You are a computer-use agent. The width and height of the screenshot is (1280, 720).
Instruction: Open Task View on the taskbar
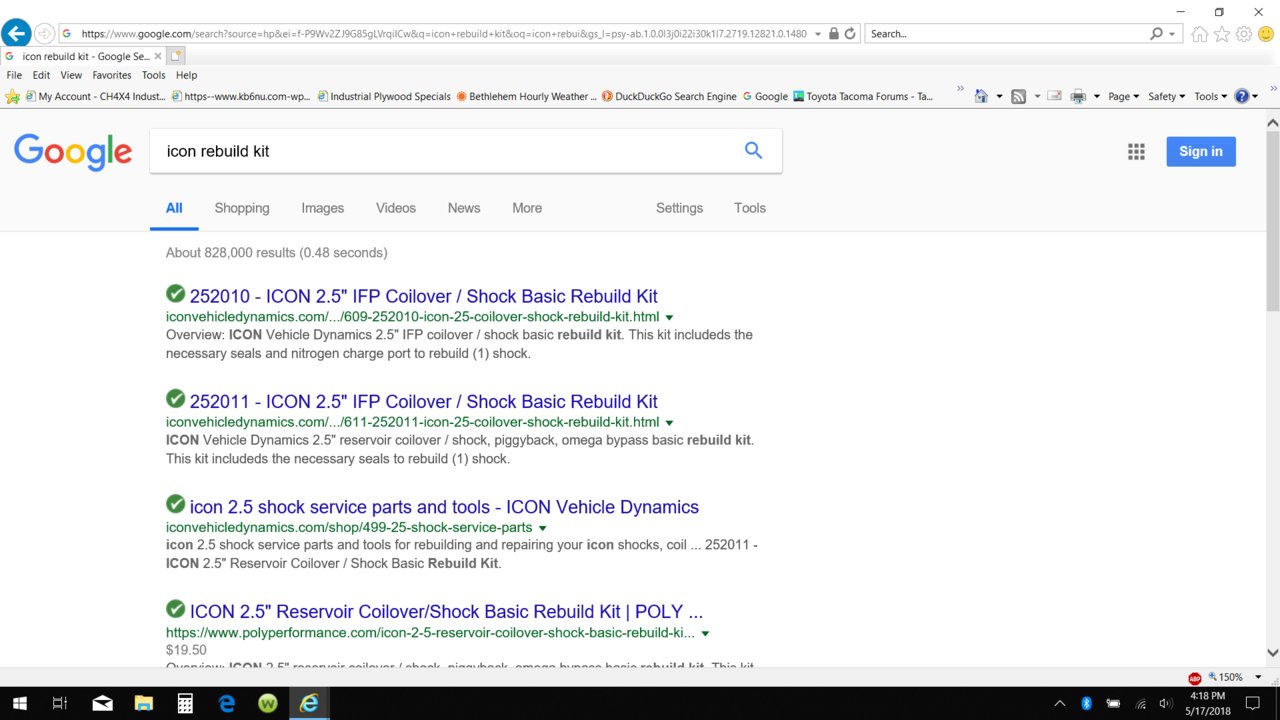(59, 703)
